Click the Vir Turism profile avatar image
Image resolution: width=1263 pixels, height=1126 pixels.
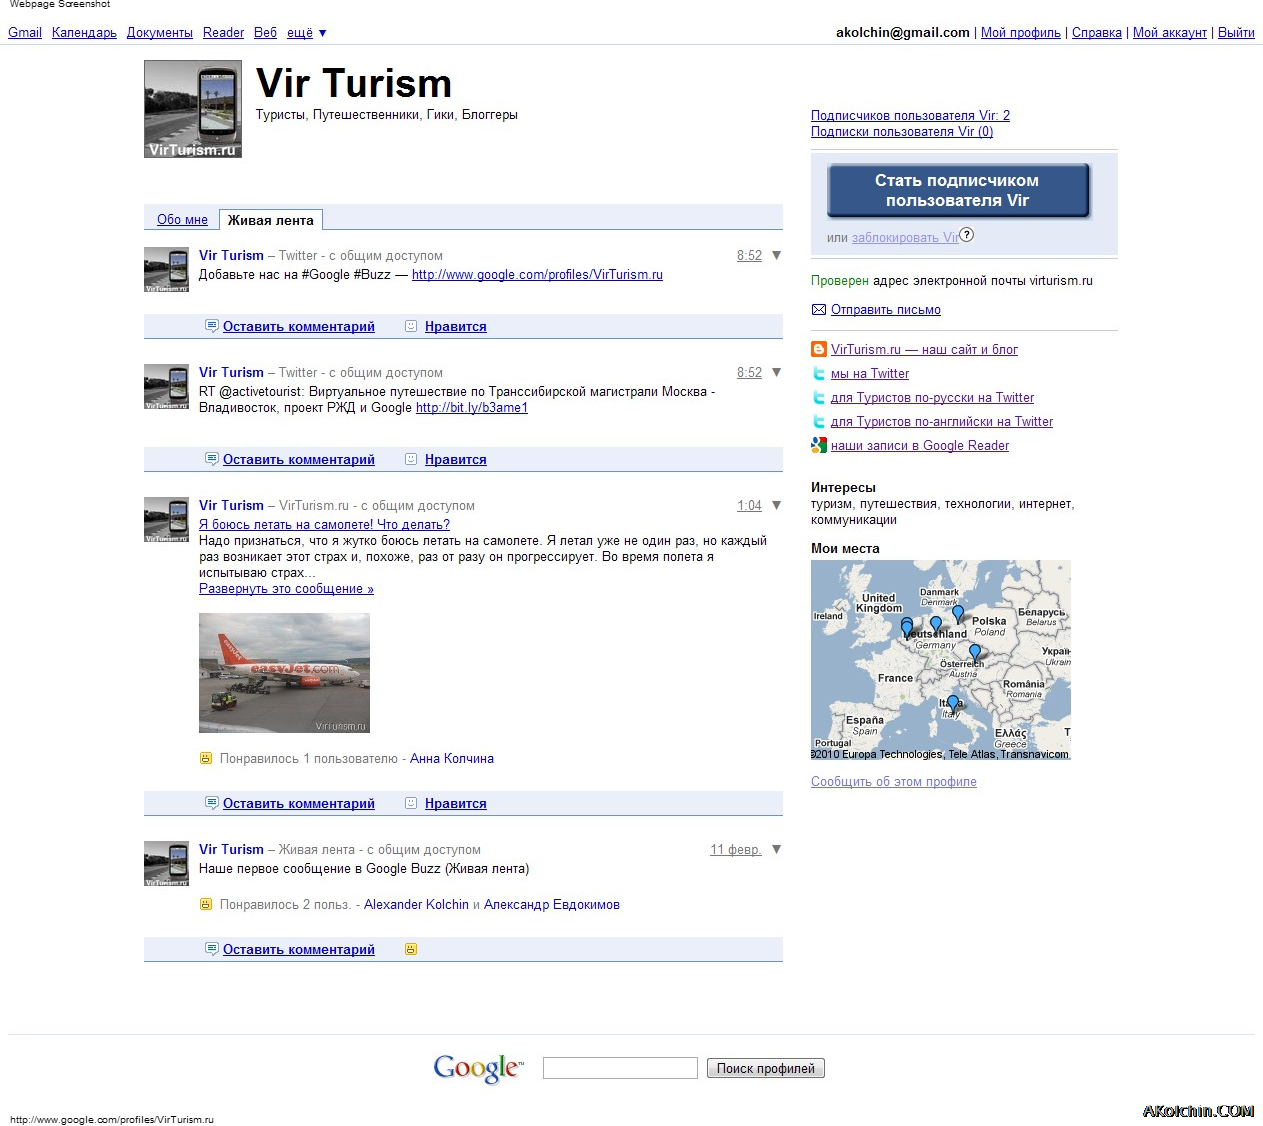click(193, 109)
